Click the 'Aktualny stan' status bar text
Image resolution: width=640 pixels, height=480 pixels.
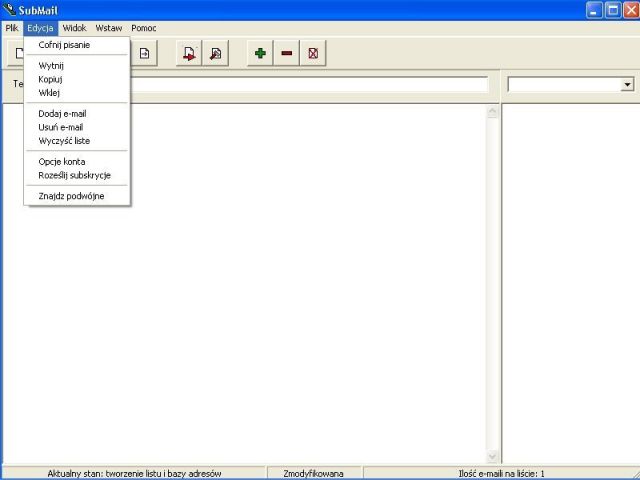pyautogui.click(x=134, y=473)
